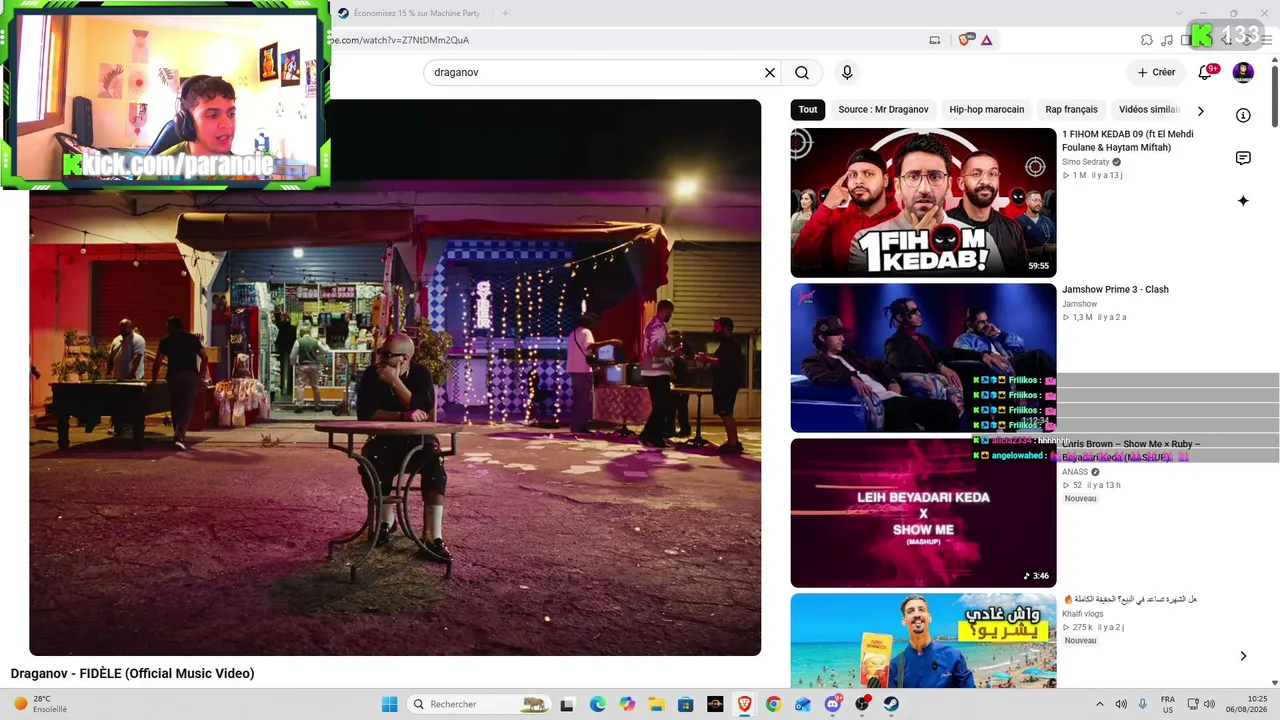Image resolution: width=1280 pixels, height=720 pixels.
Task: Expand the chevron at the bottom right
Action: [1243, 656]
